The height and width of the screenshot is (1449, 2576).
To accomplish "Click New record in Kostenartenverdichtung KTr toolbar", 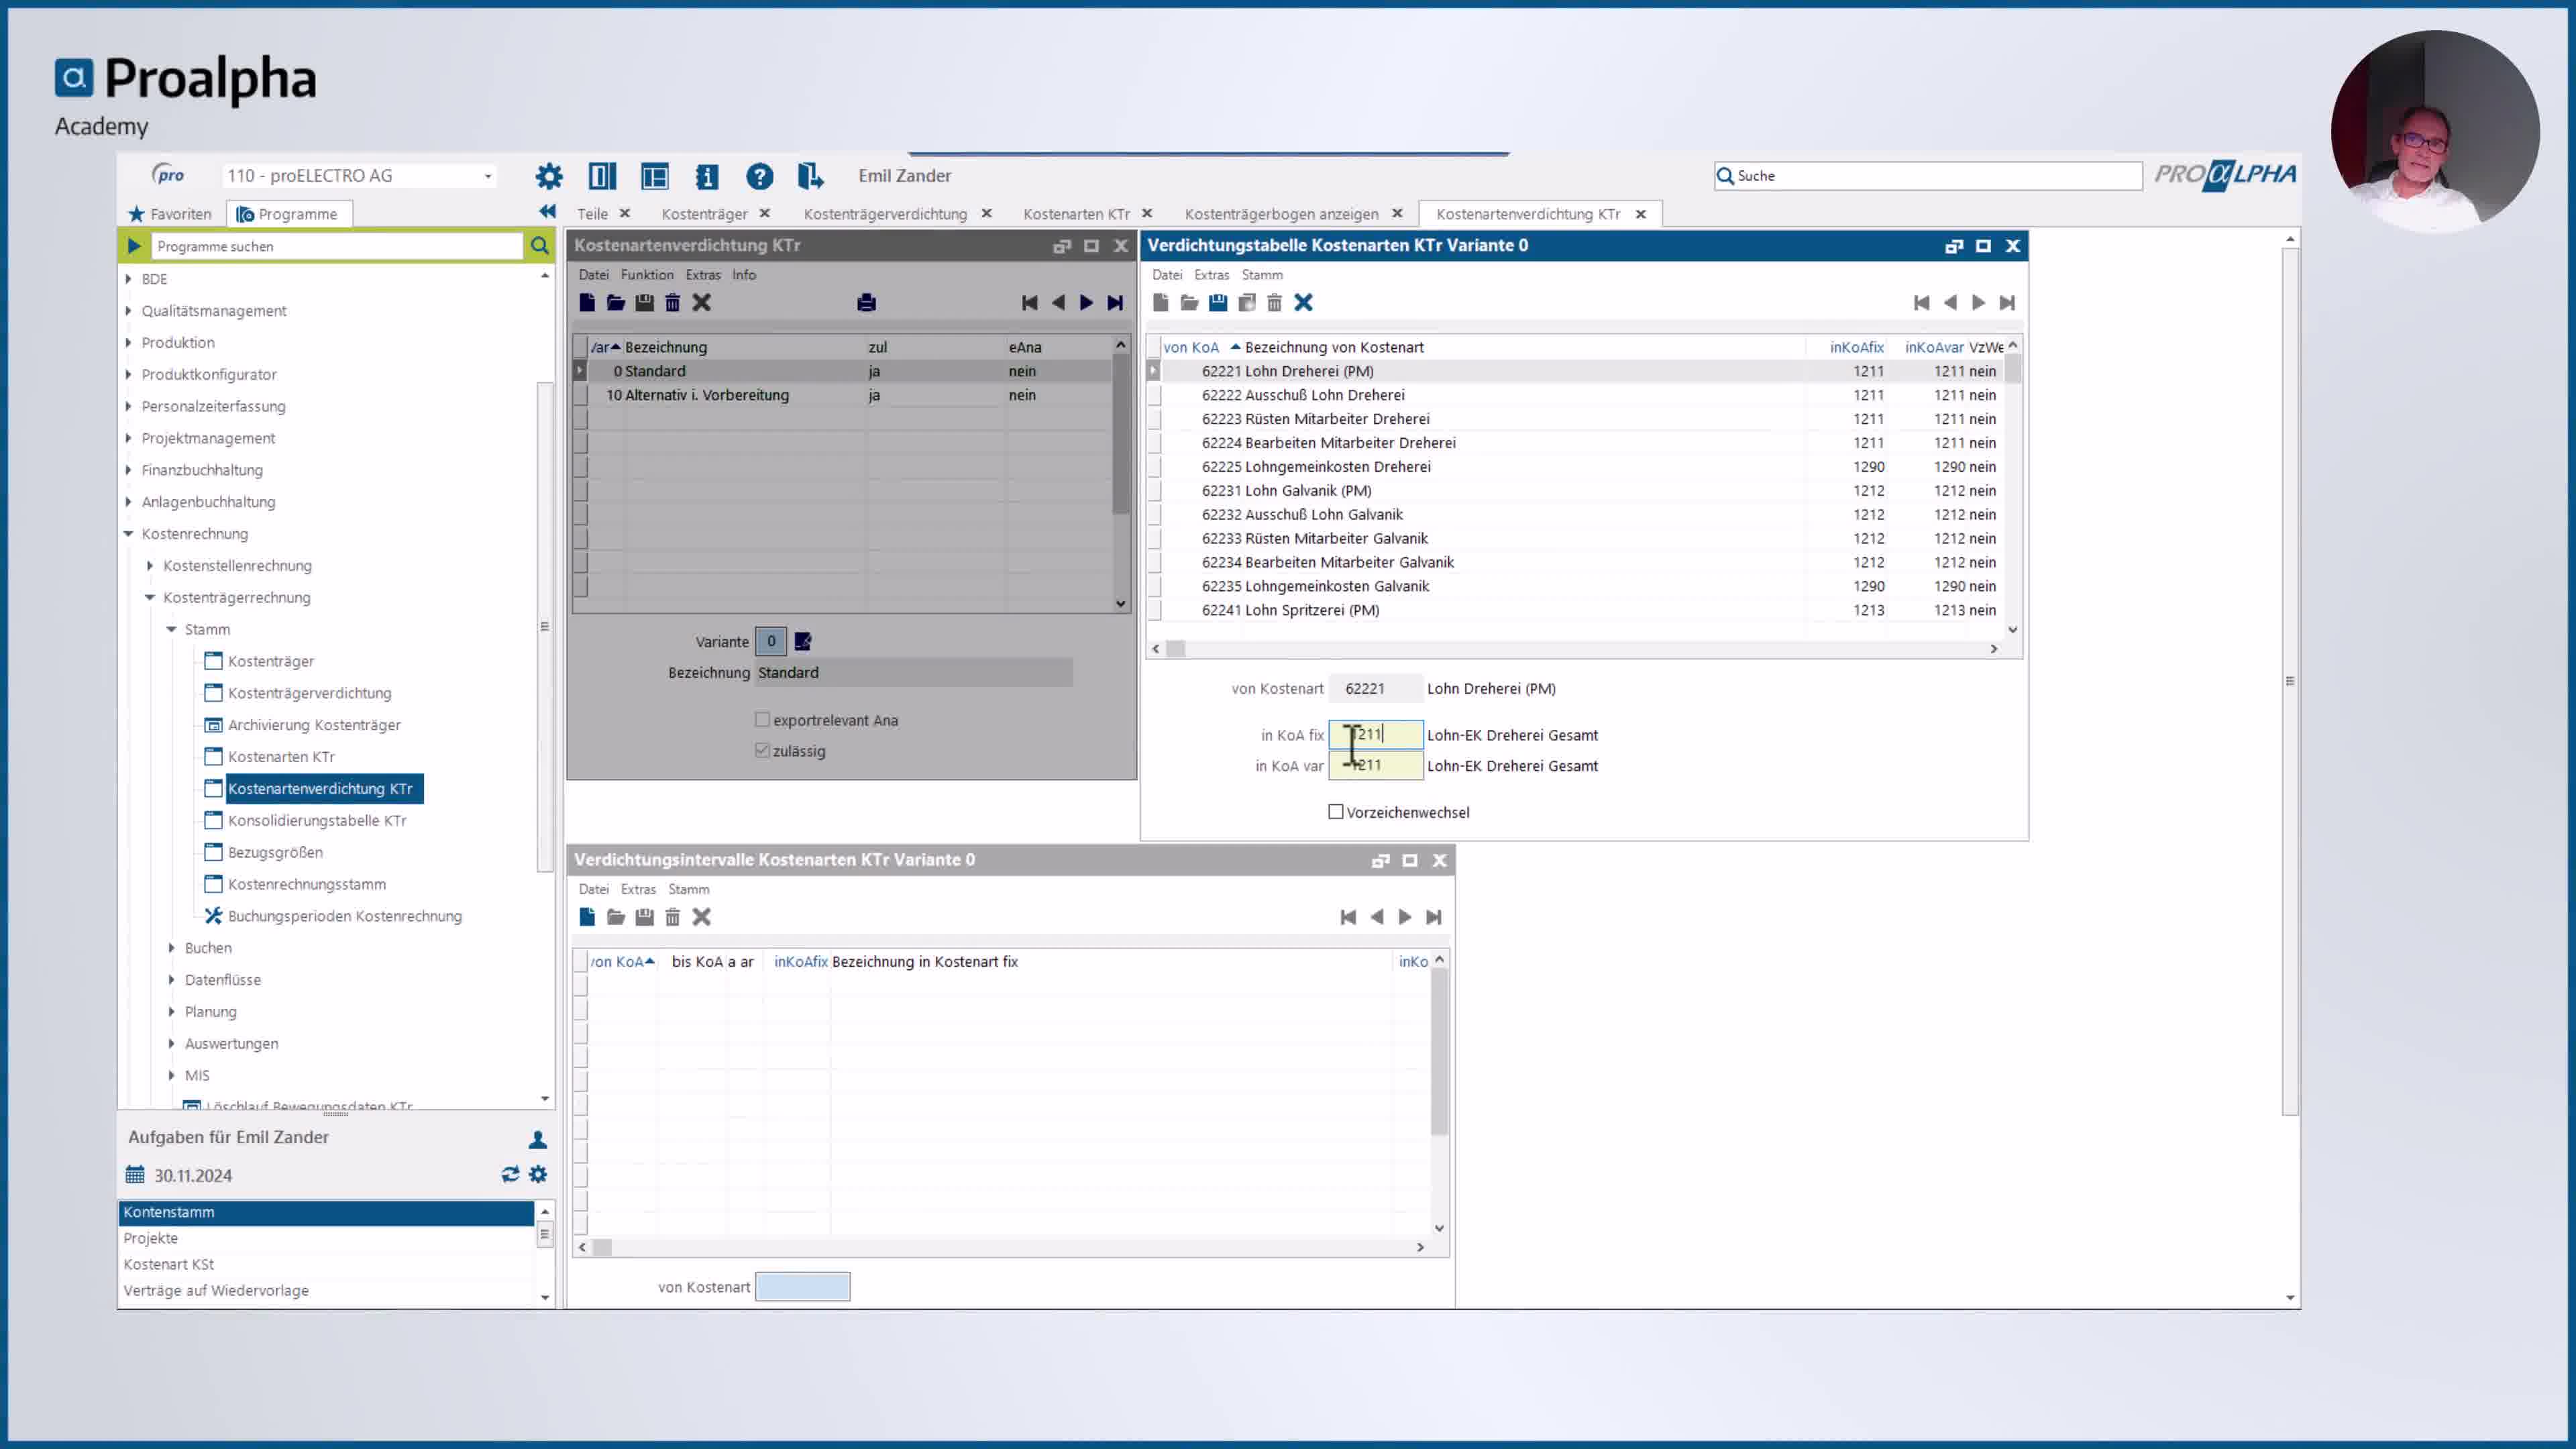I will coord(587,303).
